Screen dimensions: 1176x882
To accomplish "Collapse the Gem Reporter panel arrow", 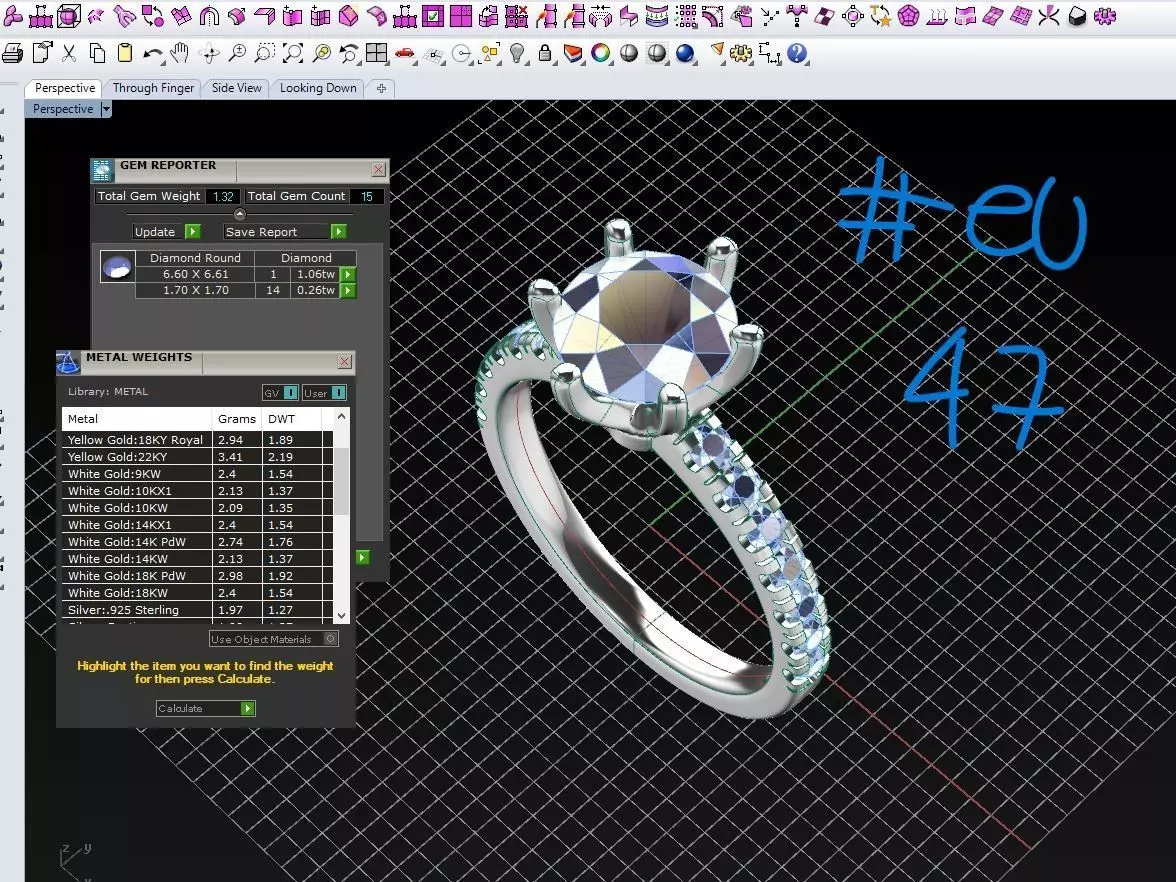I will point(240,214).
